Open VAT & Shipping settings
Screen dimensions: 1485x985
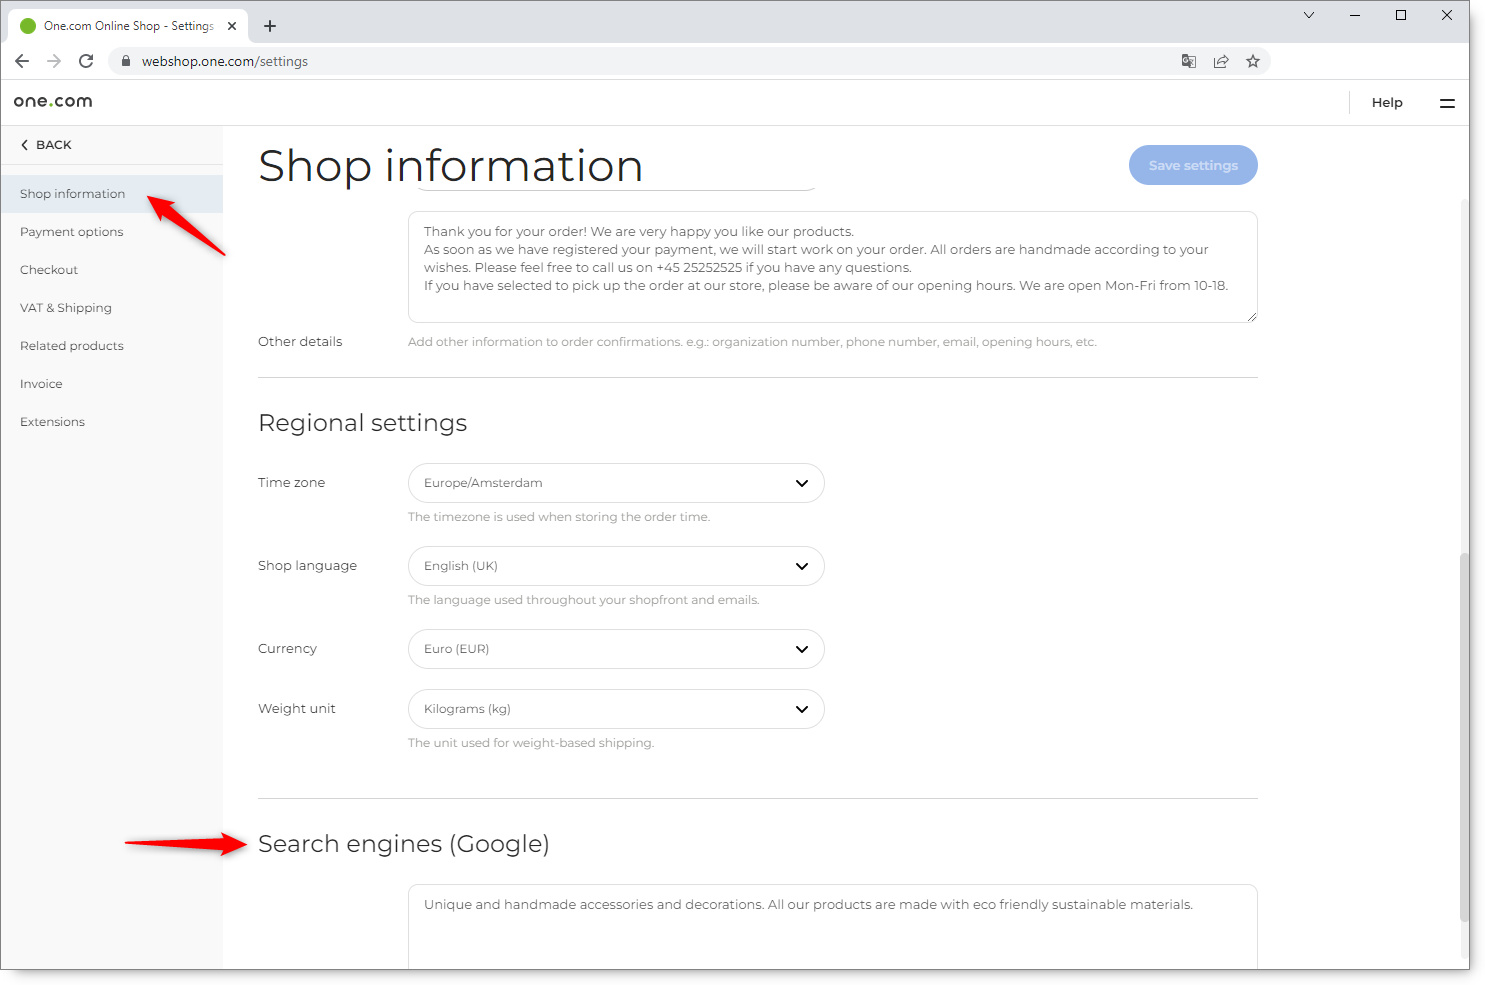[112, 308]
